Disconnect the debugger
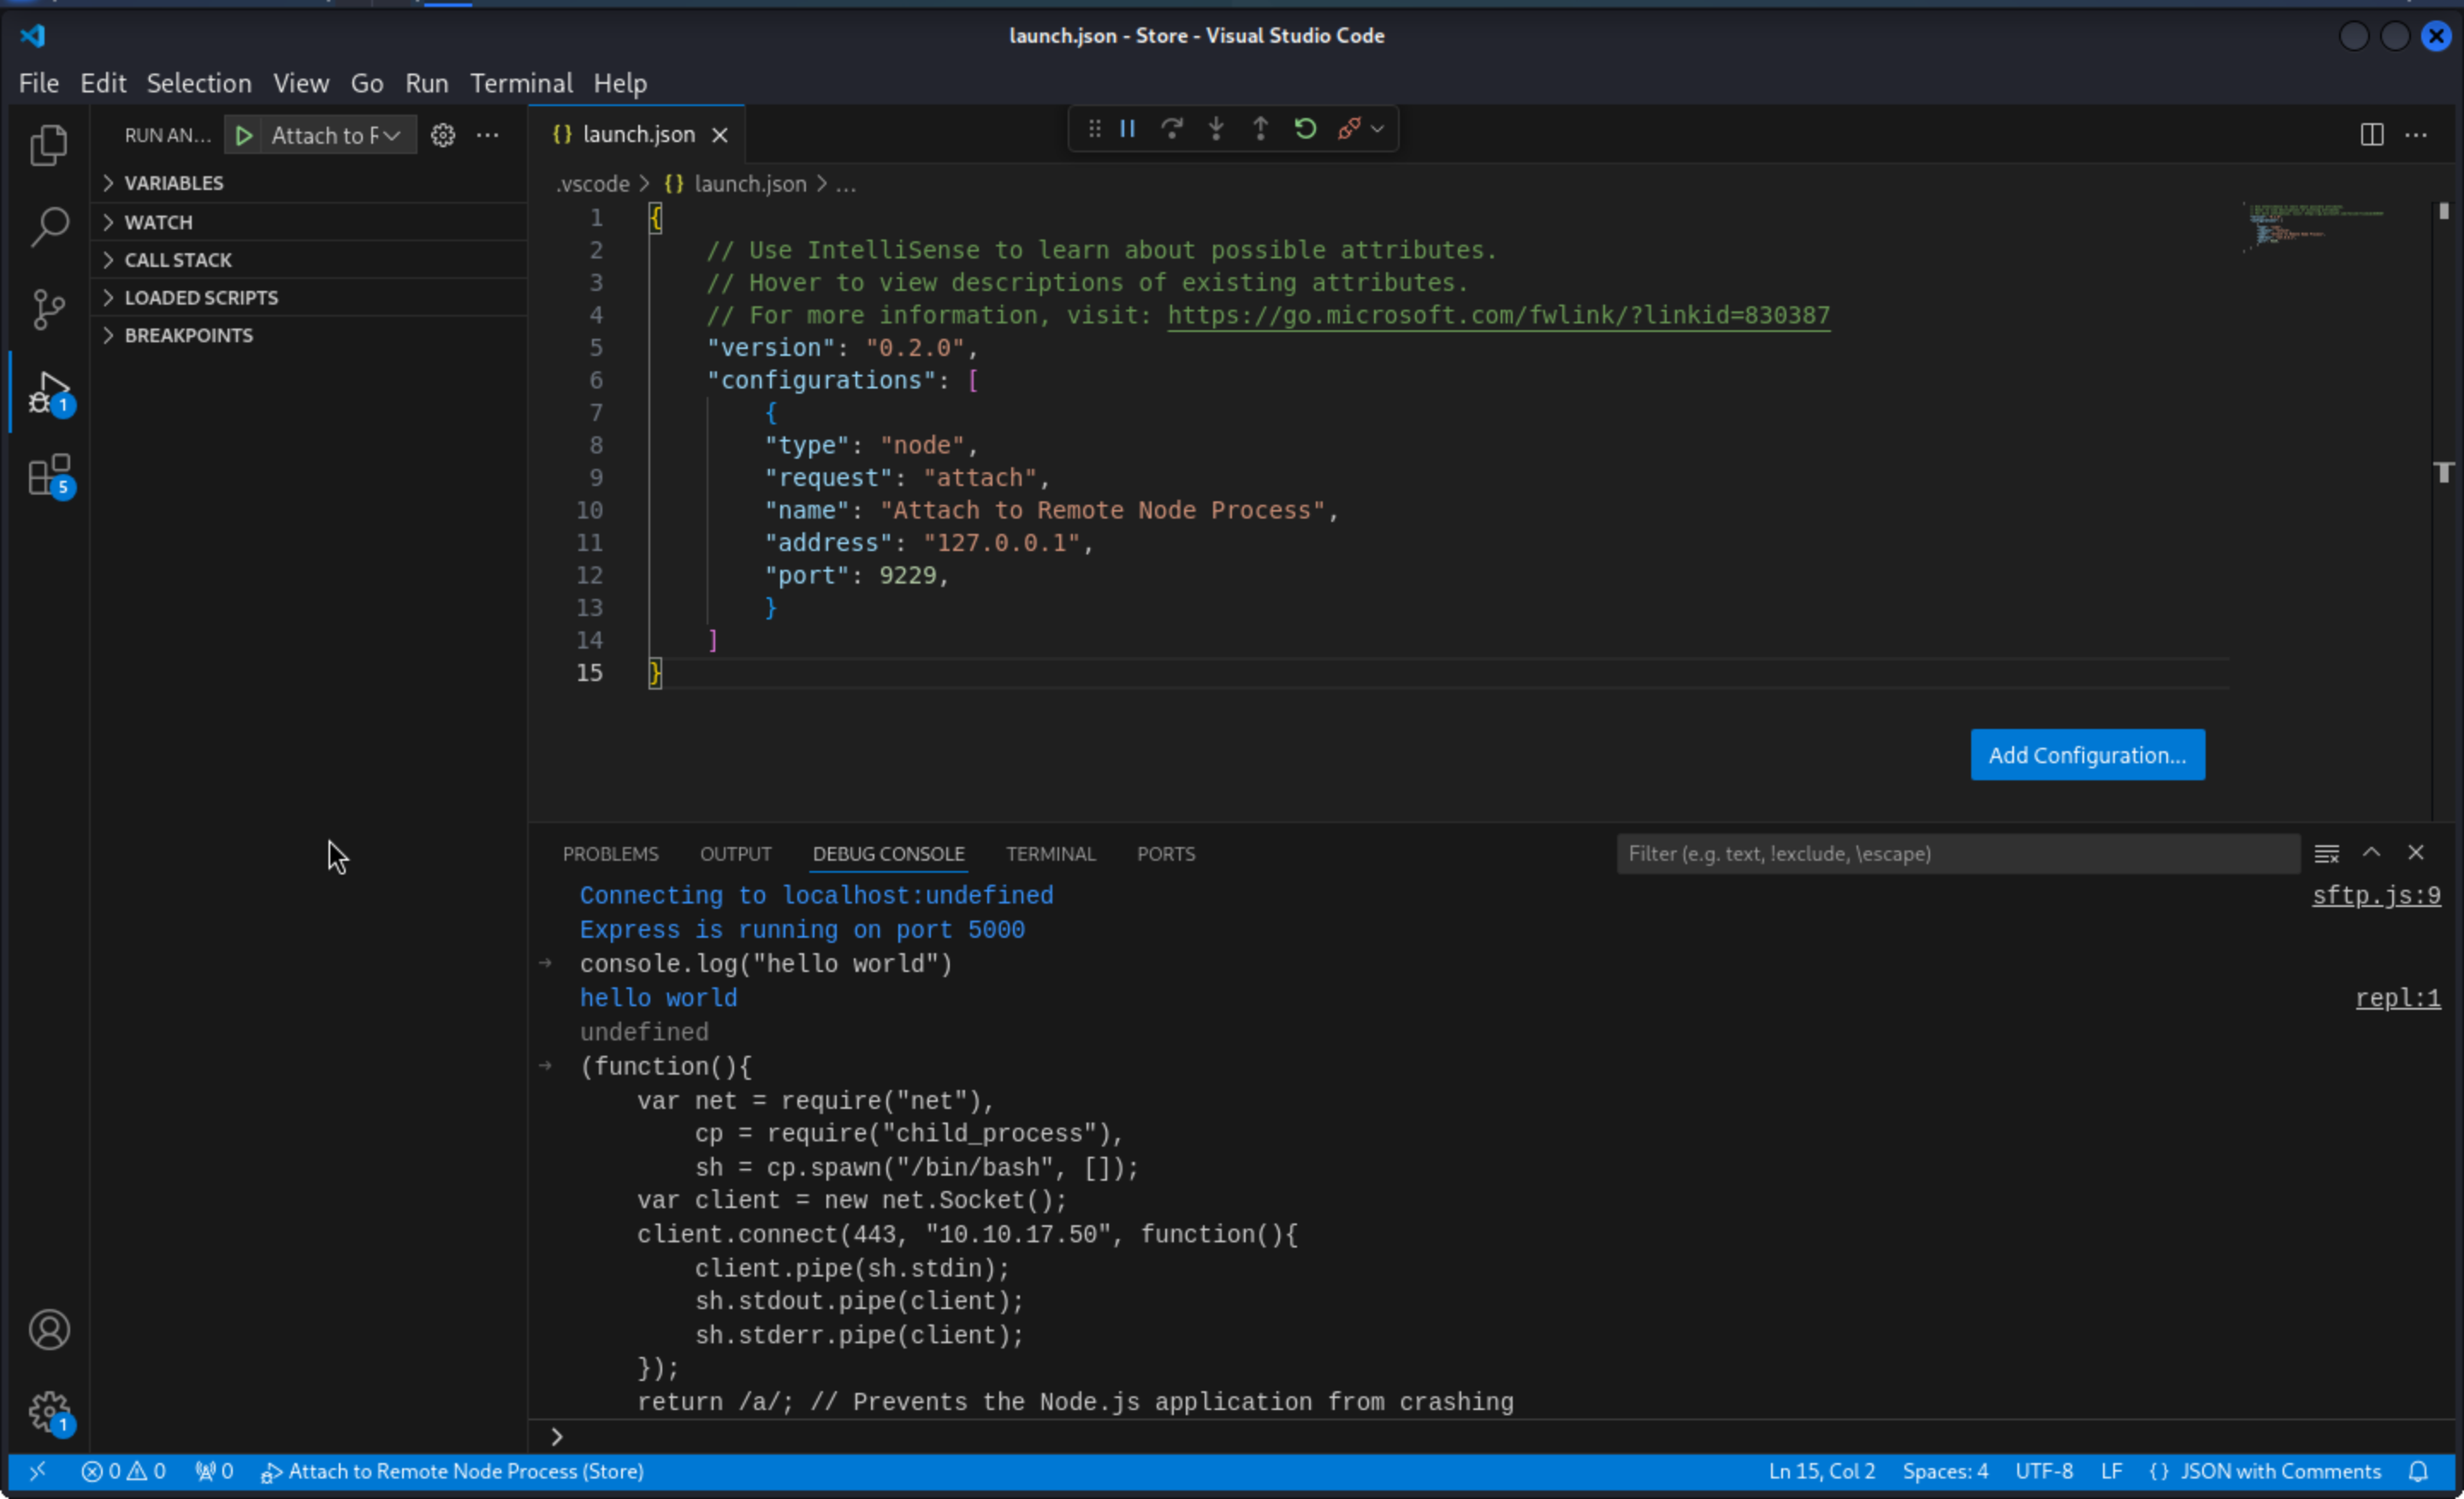2464x1499 pixels. point(1348,129)
